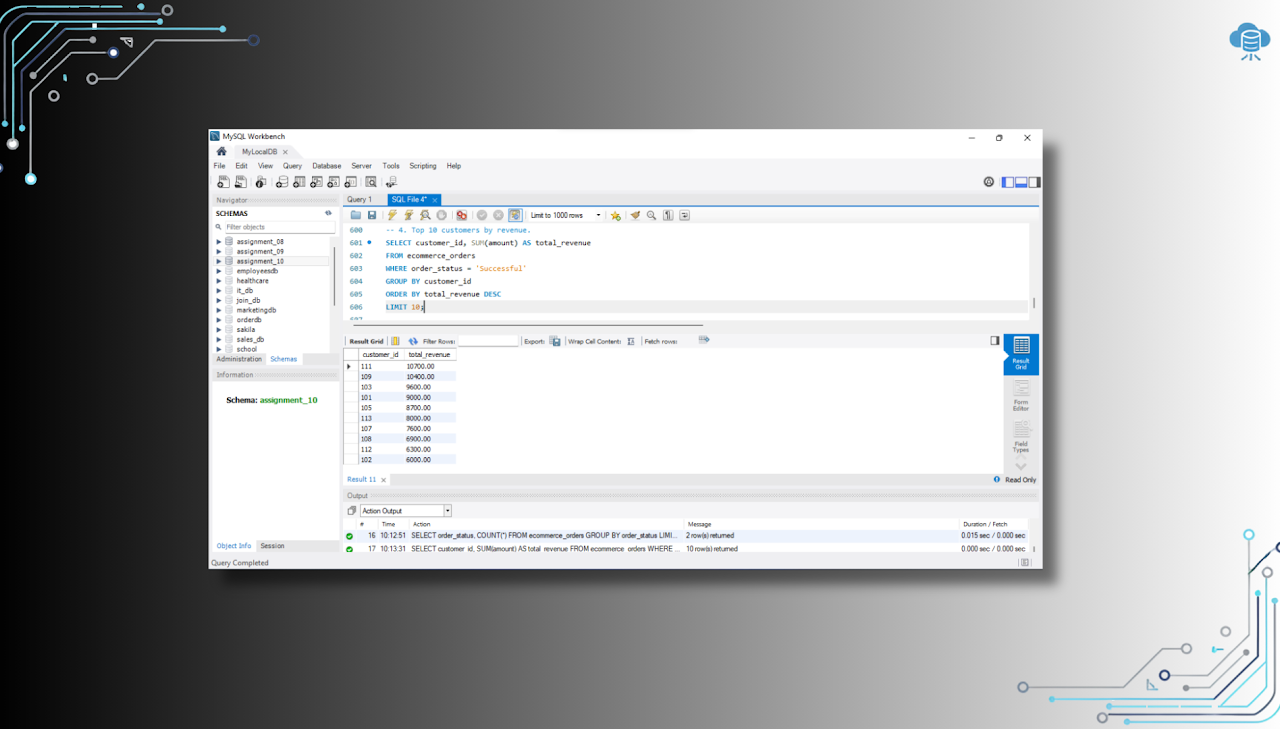Execute statement under cursor icon
Viewport: 1280px width, 729px height.
click(x=409, y=215)
